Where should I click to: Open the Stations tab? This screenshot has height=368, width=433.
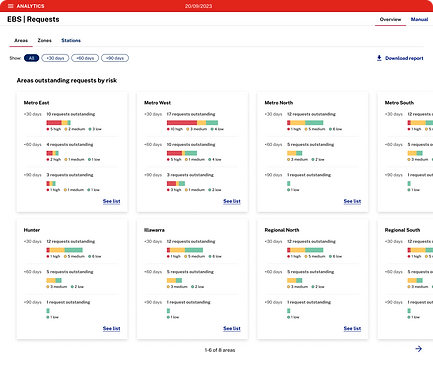pyautogui.click(x=71, y=40)
